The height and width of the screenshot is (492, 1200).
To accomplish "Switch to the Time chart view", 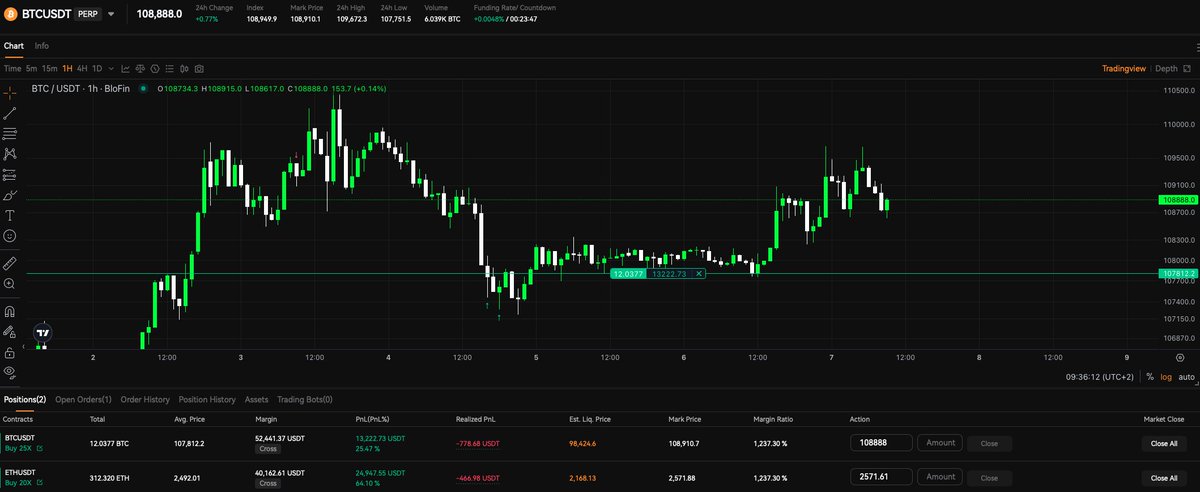I will click(12, 69).
